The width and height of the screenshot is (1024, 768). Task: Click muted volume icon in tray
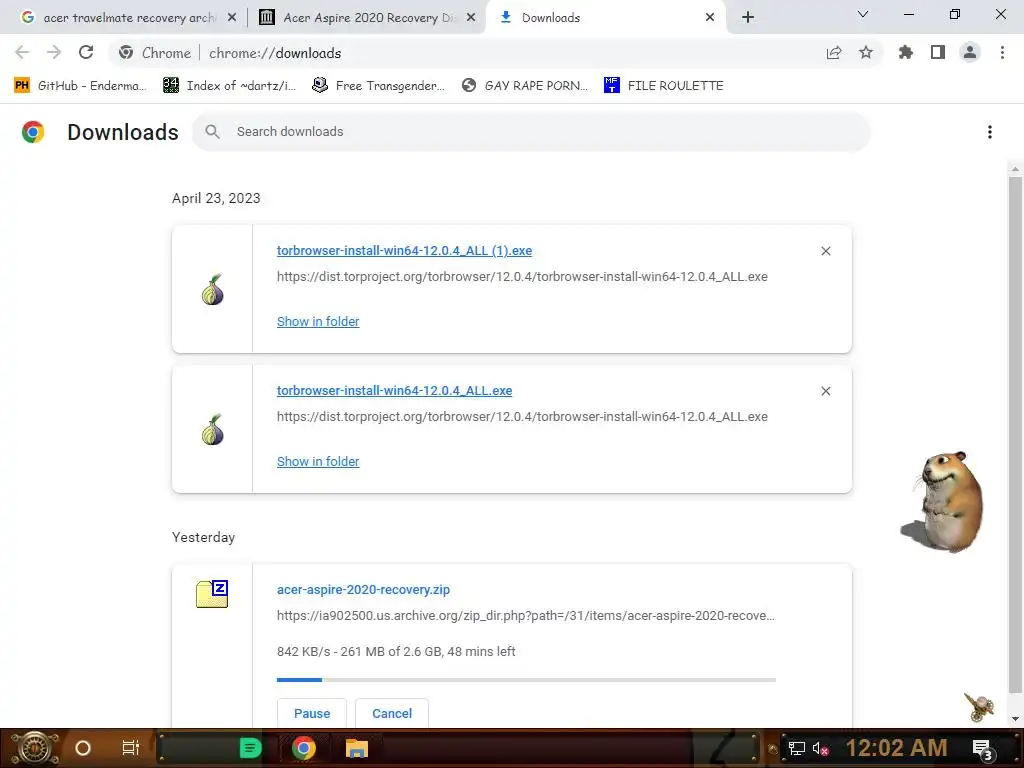[820, 748]
